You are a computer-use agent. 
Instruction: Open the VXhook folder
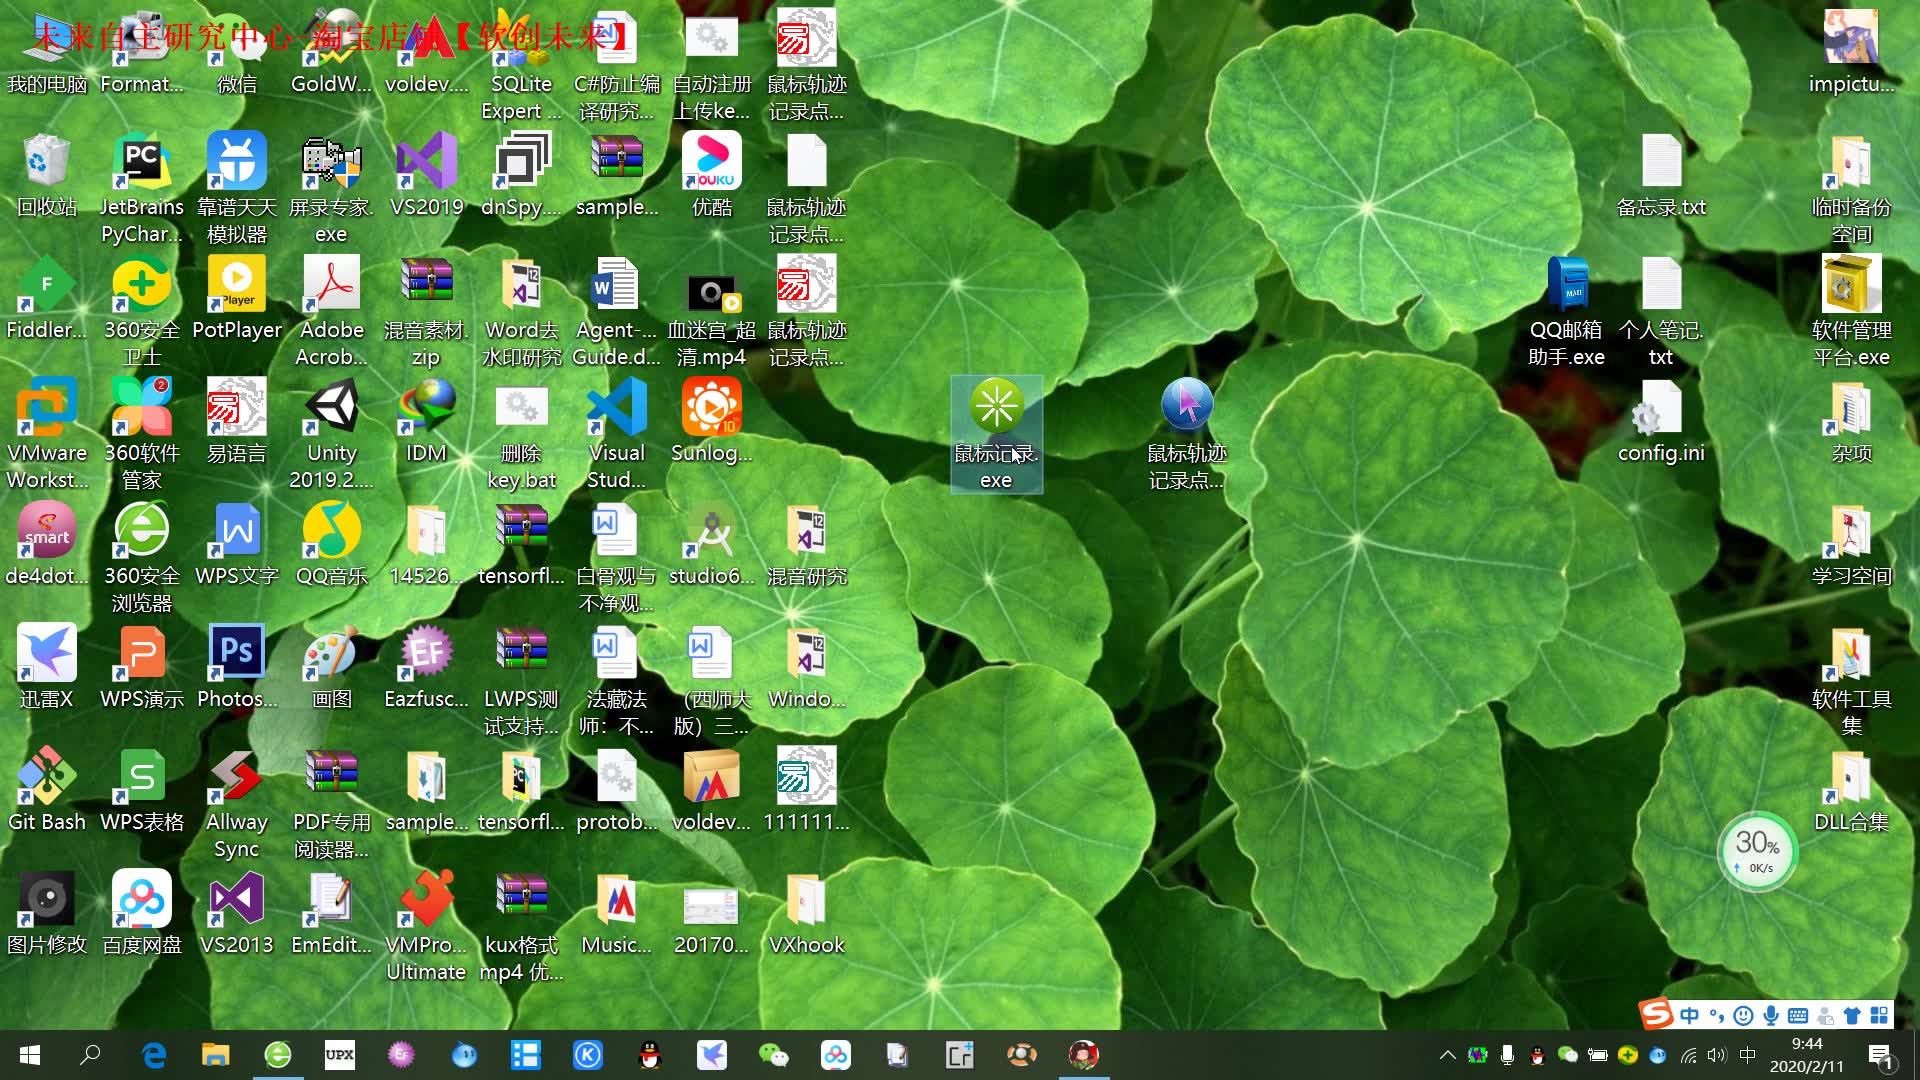coord(806,913)
